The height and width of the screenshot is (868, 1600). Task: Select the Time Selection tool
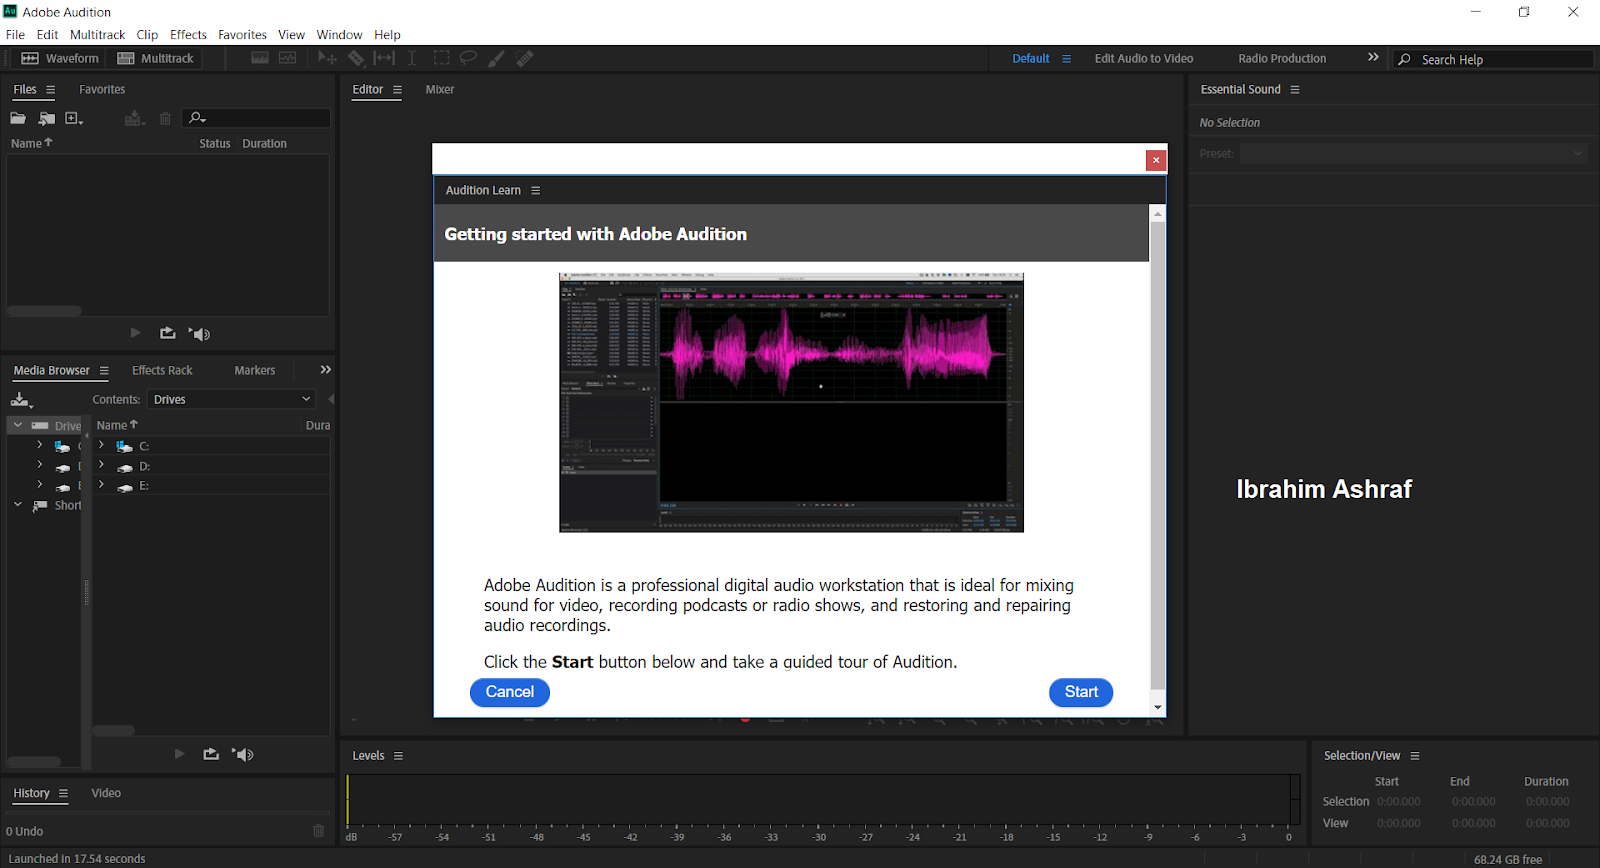click(412, 58)
